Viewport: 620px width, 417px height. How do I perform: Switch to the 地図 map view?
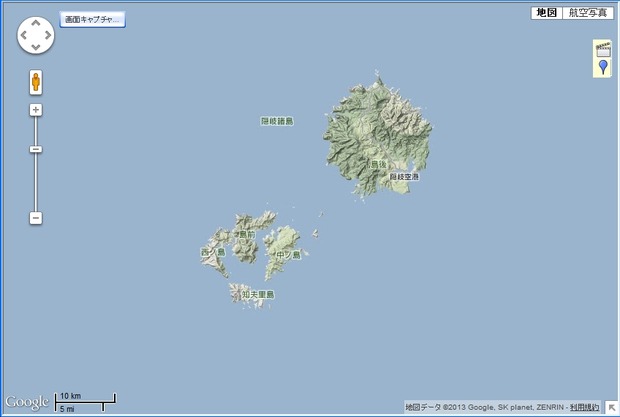coord(546,13)
